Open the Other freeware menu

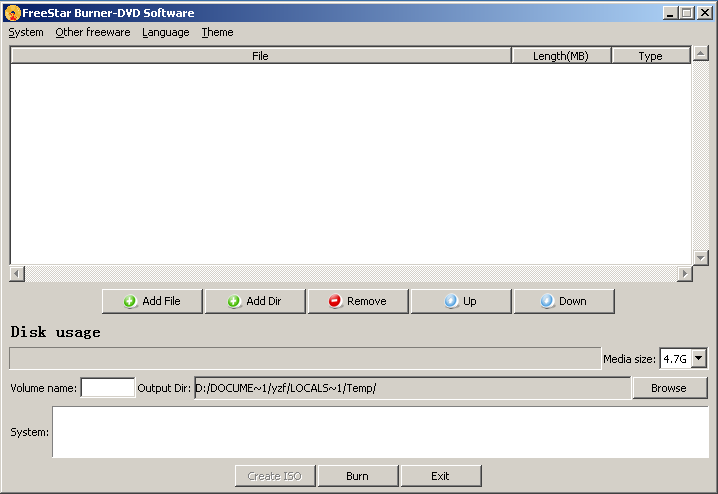click(93, 33)
